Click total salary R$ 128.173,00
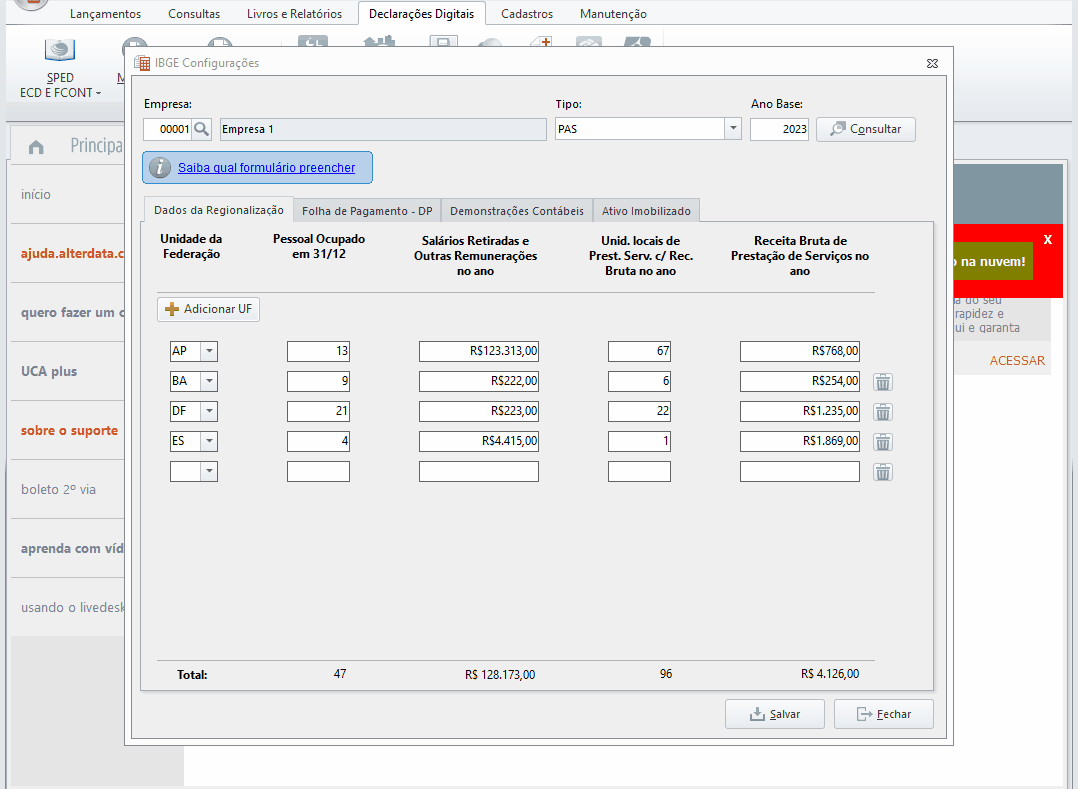This screenshot has width=1078, height=789. 500,675
